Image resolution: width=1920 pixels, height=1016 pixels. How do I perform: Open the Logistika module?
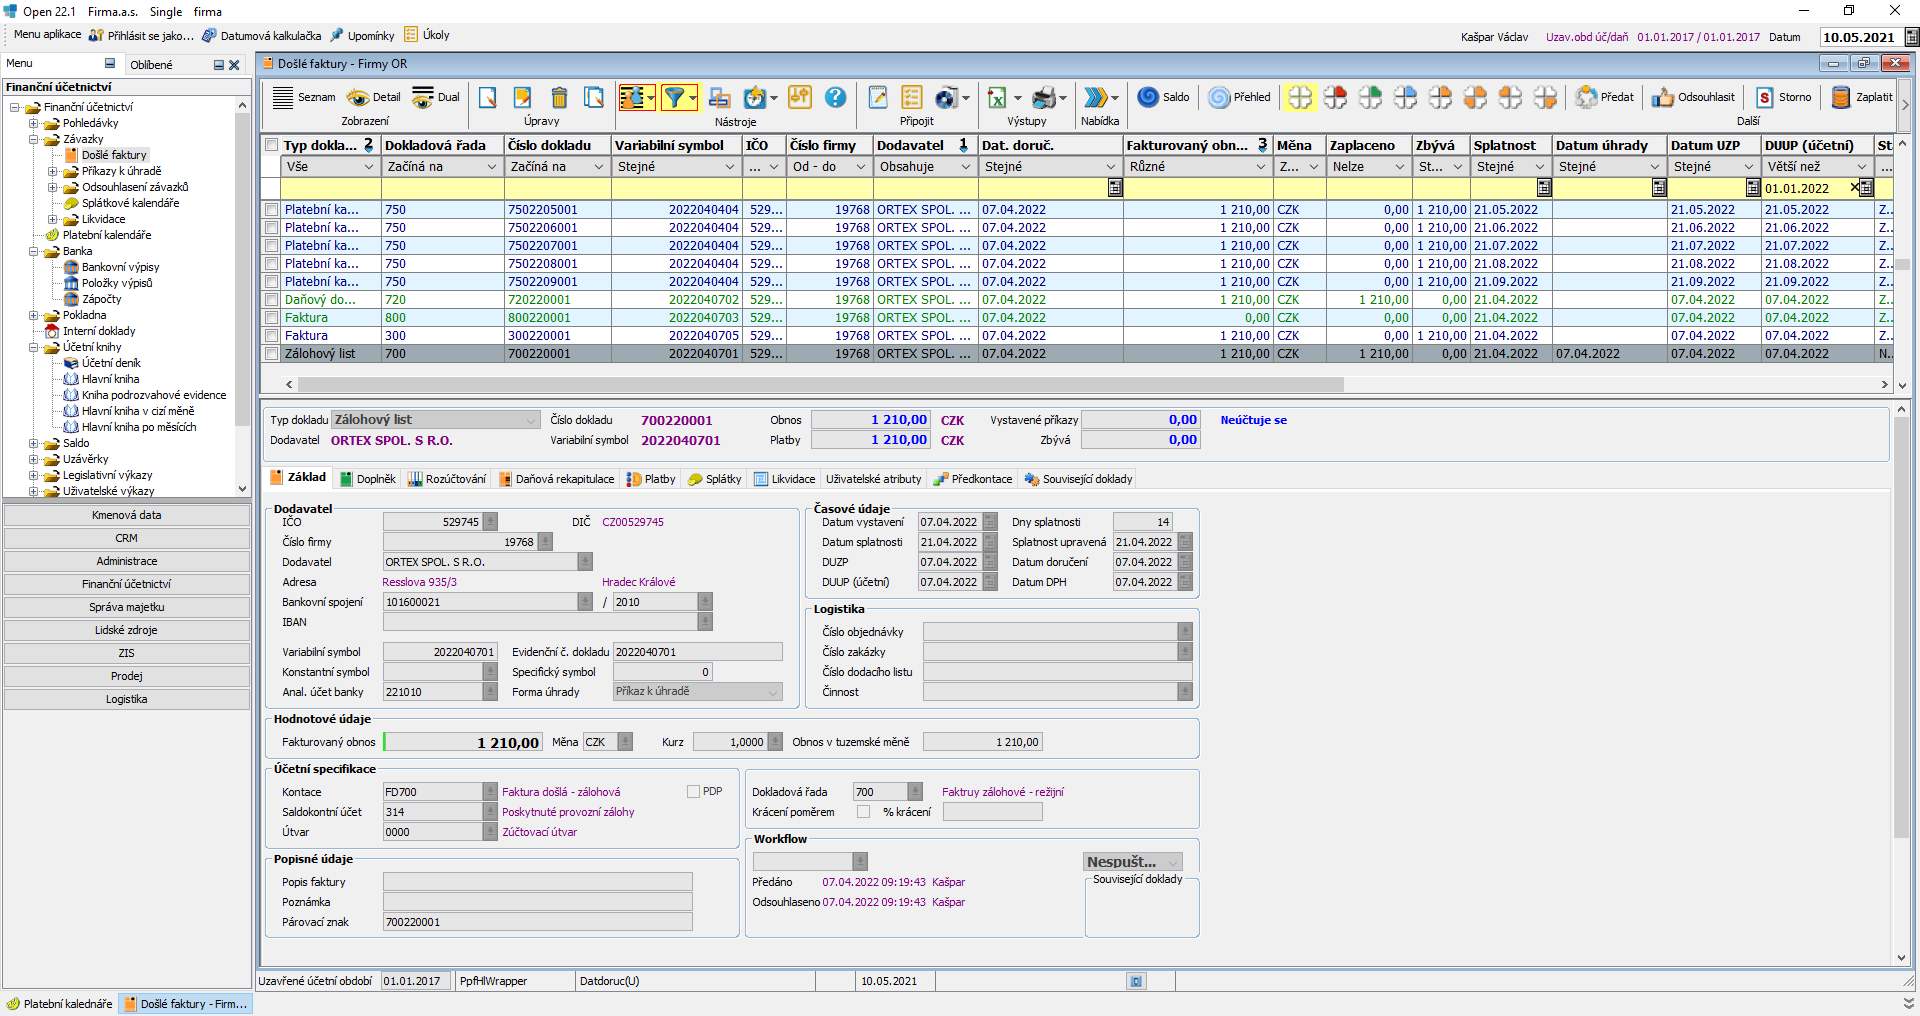tap(127, 699)
